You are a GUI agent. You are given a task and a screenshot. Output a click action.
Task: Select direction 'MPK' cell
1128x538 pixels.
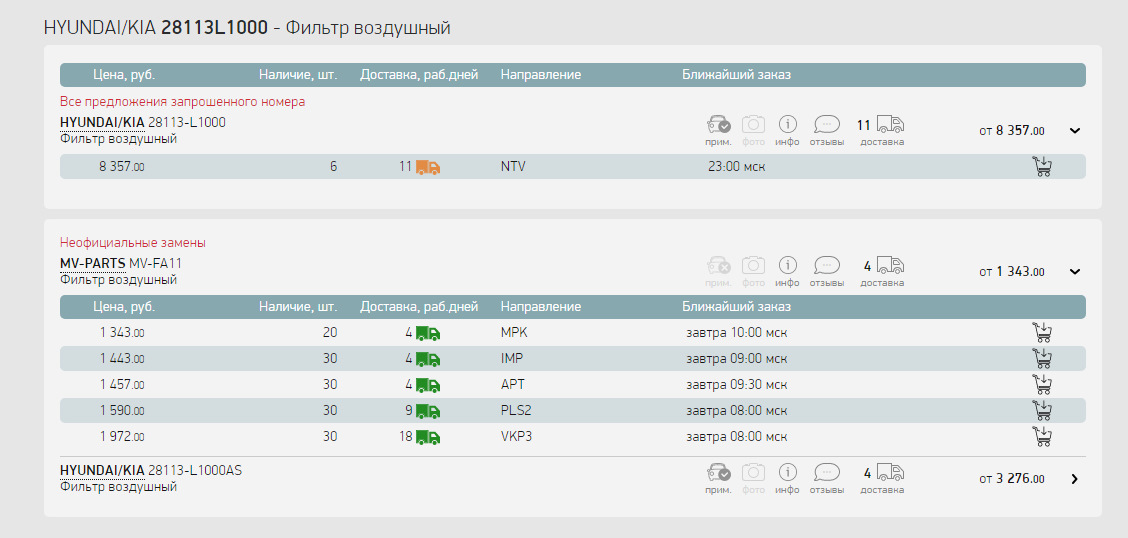point(514,333)
